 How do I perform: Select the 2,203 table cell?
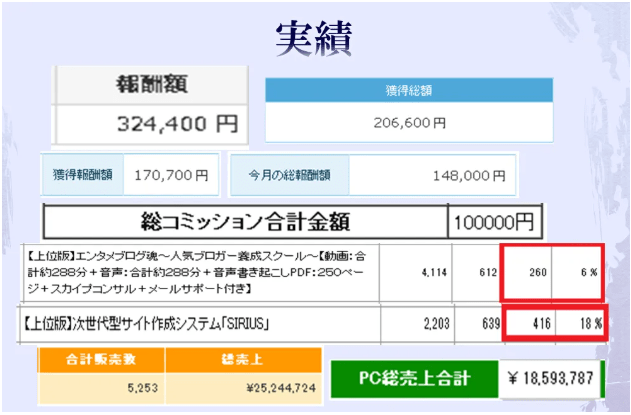click(436, 324)
